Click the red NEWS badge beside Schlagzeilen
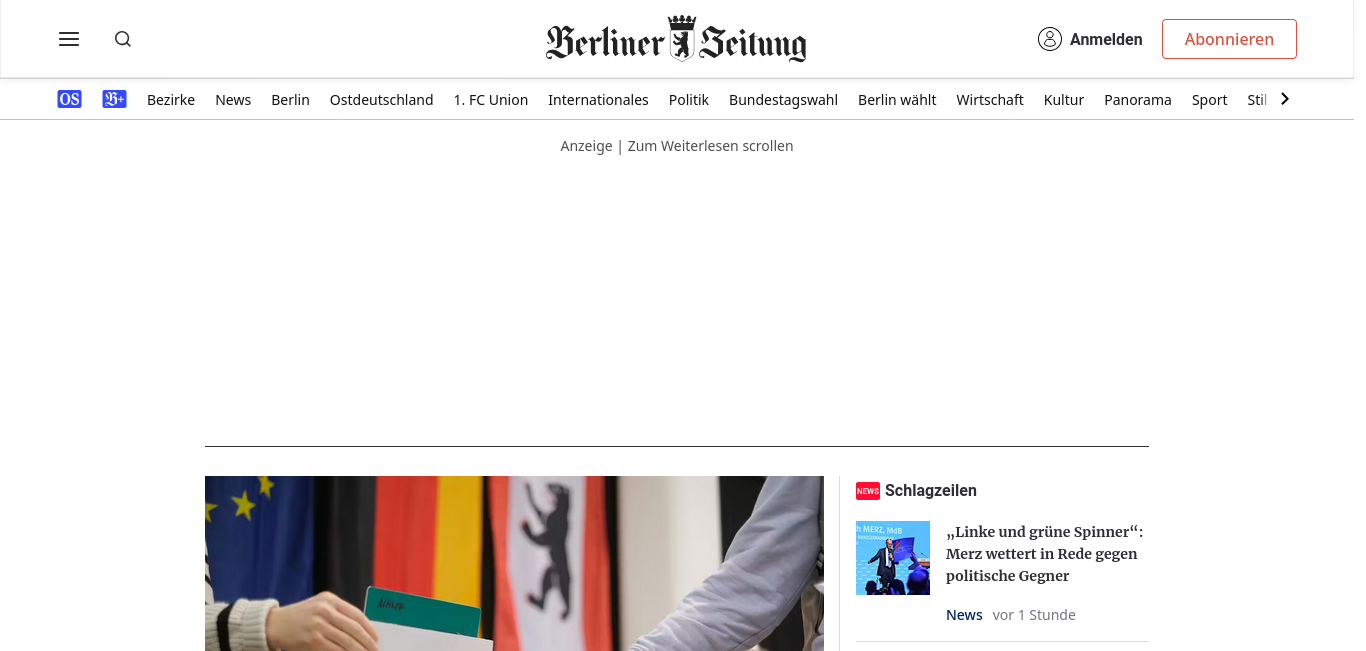Image resolution: width=1366 pixels, height=651 pixels. point(867,491)
